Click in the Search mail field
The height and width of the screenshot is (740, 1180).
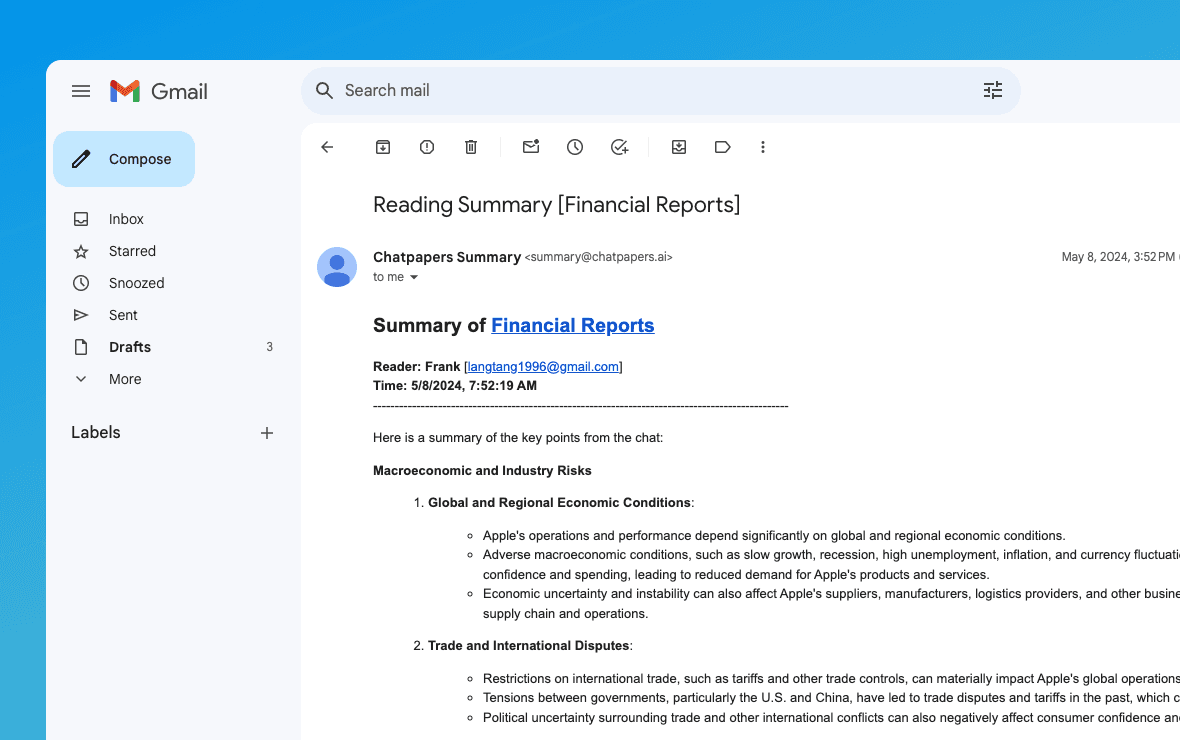coord(661,91)
